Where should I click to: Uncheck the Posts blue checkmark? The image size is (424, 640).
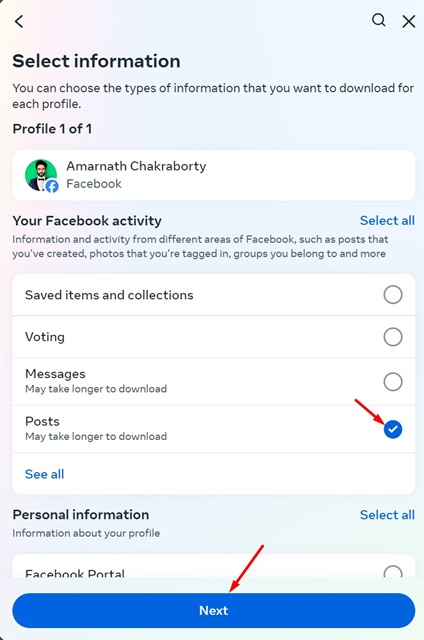click(393, 429)
